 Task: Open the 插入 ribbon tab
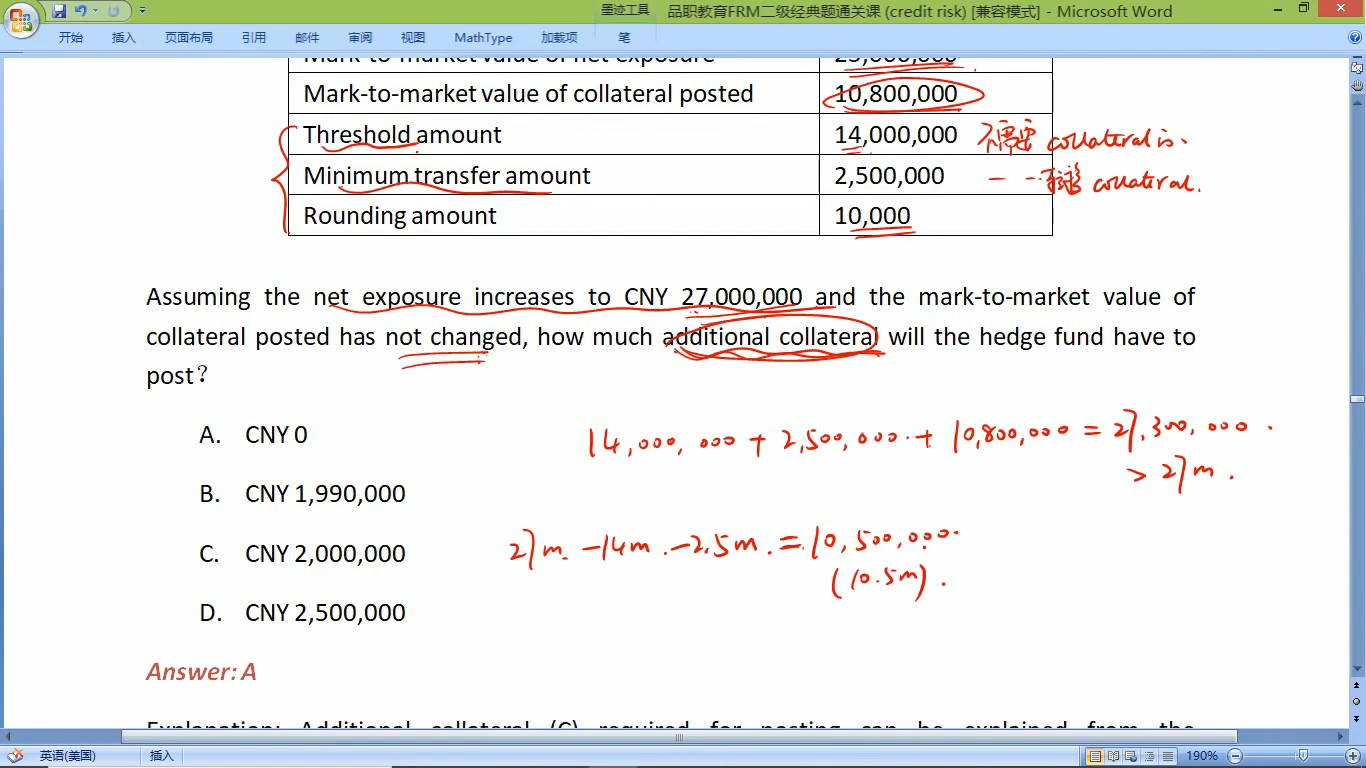pyautogui.click(x=124, y=37)
